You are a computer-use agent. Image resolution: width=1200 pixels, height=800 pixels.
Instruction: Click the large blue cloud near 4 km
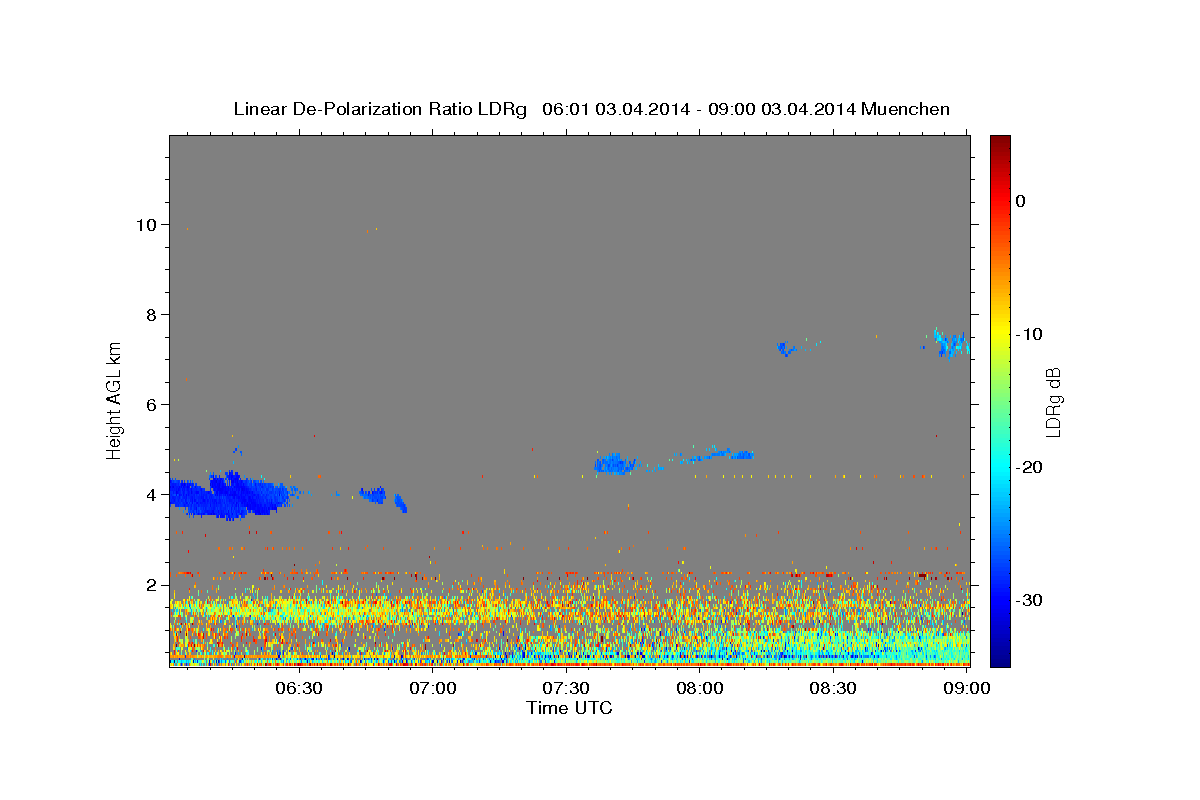tap(230, 495)
